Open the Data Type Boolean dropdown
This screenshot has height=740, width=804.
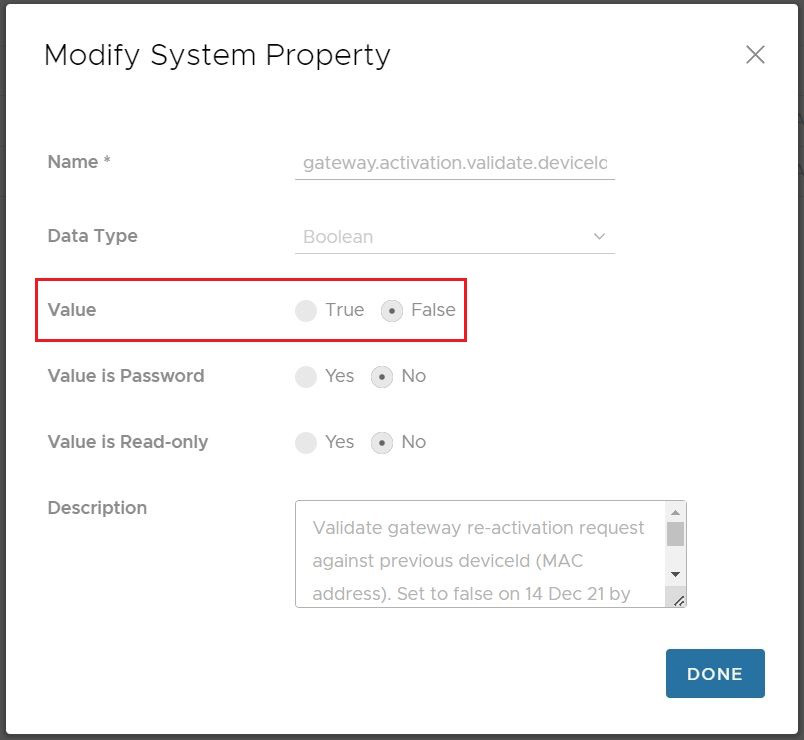click(x=454, y=237)
